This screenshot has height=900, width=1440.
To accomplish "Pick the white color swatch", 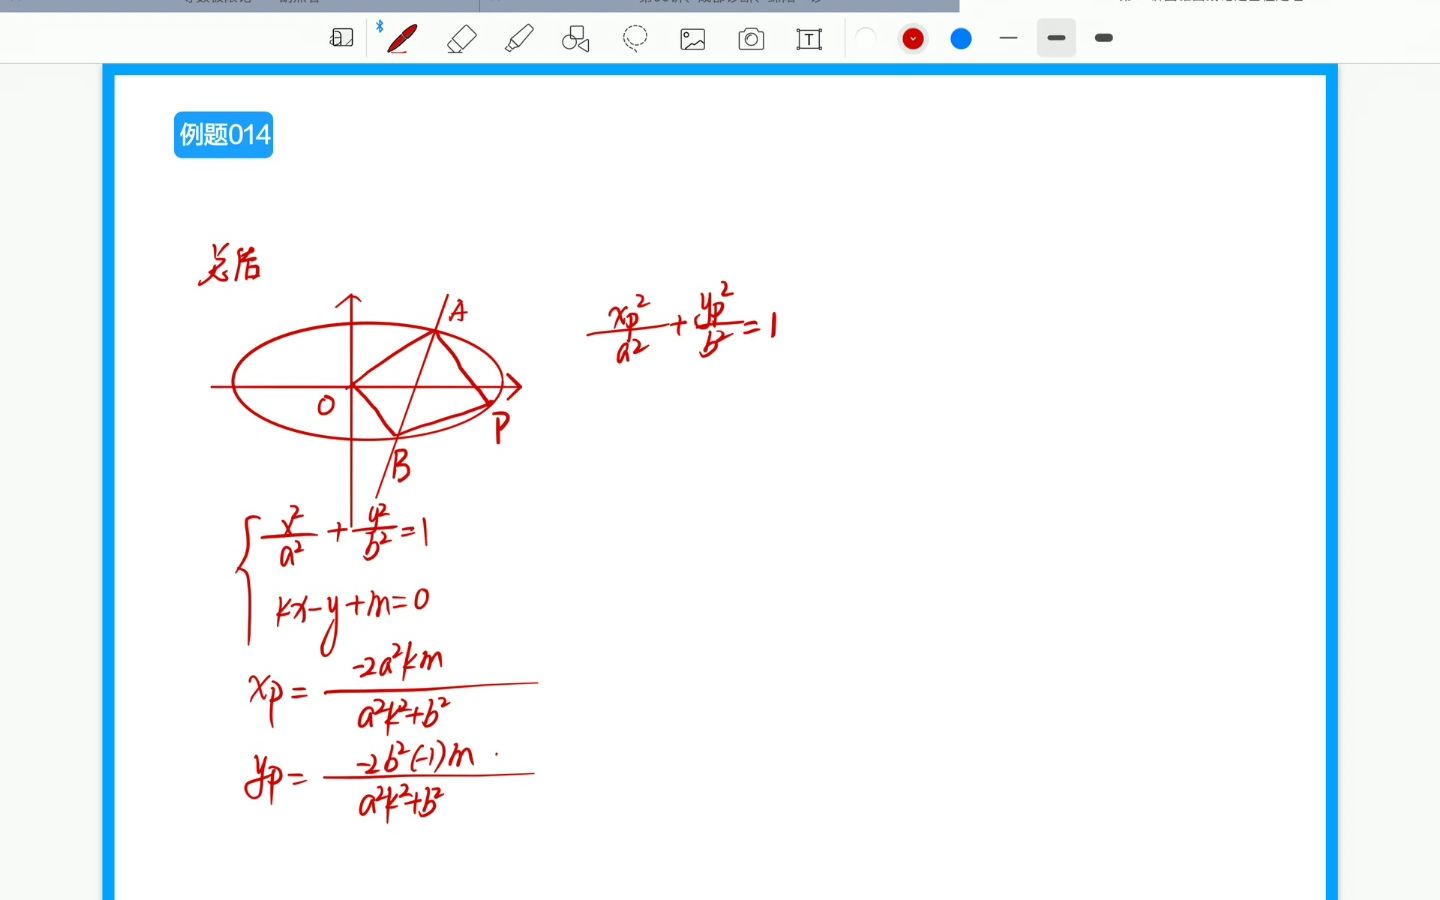I will pos(866,38).
